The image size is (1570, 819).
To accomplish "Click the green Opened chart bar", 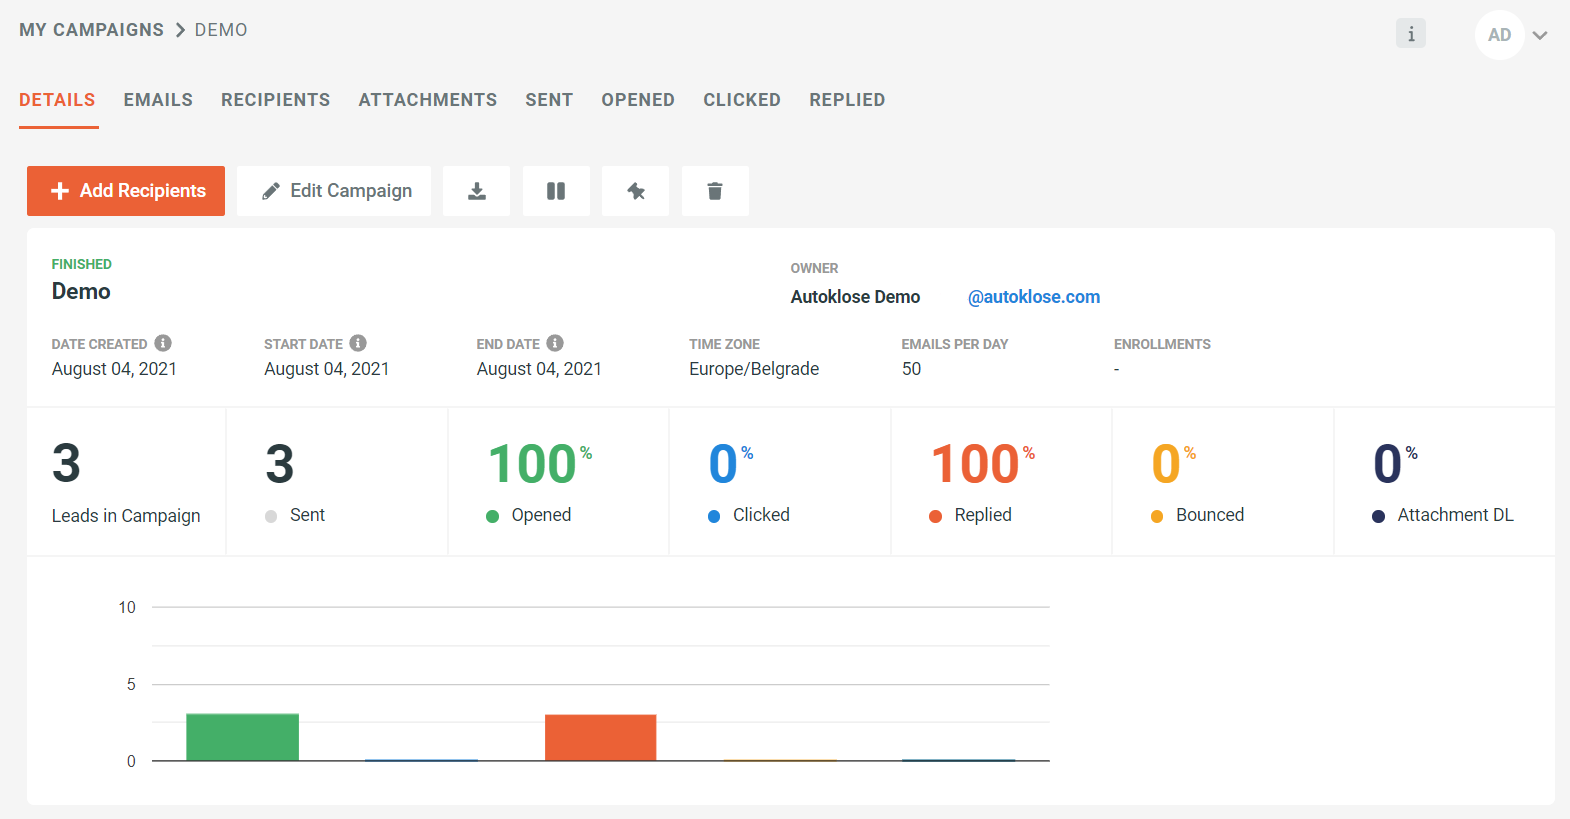I will click(243, 737).
